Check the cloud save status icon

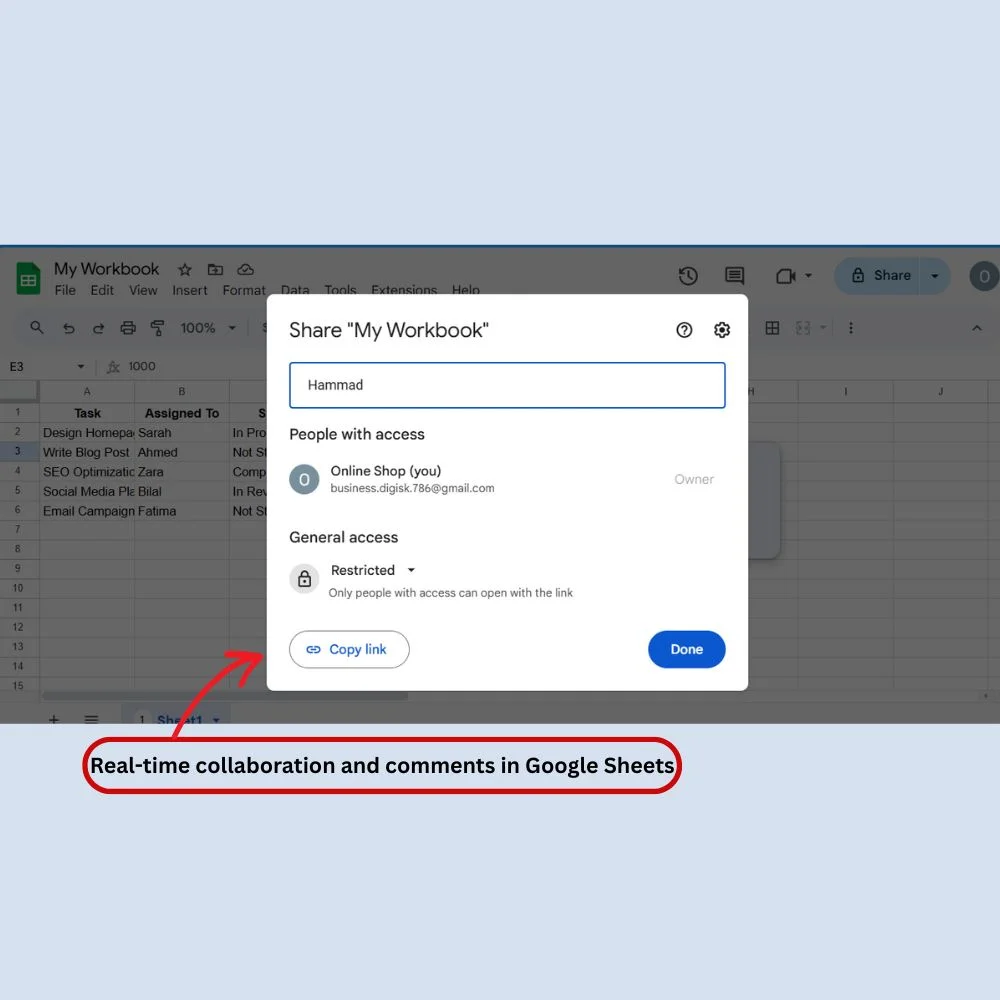pyautogui.click(x=246, y=269)
